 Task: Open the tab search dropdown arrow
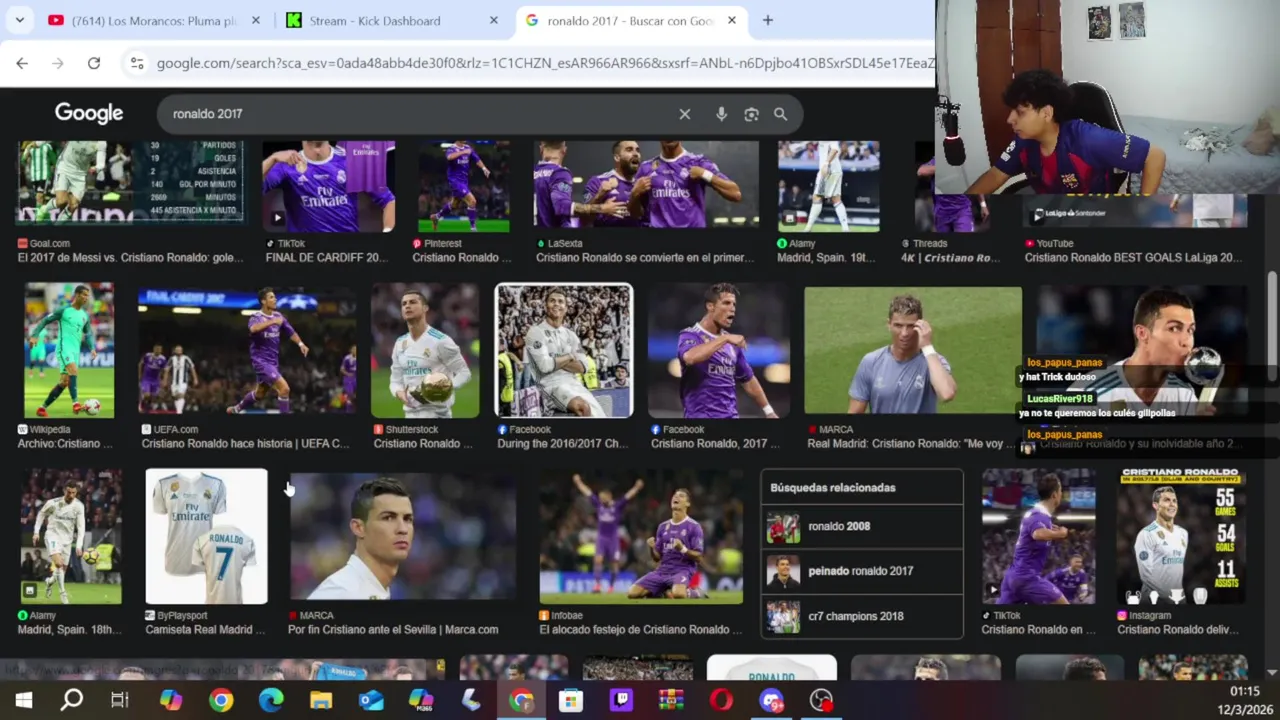[19, 20]
